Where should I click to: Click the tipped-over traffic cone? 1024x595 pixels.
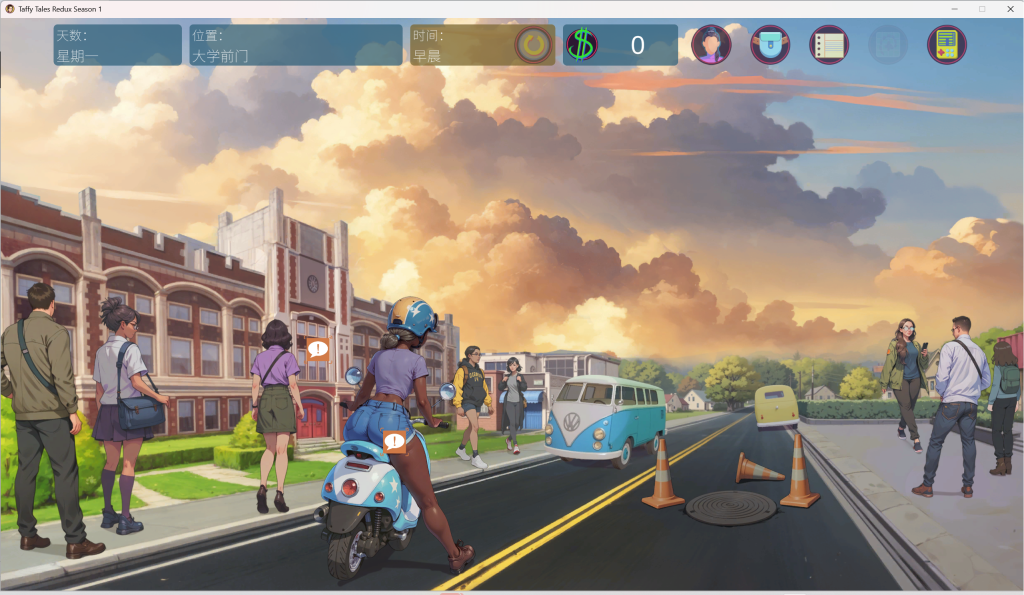759,467
